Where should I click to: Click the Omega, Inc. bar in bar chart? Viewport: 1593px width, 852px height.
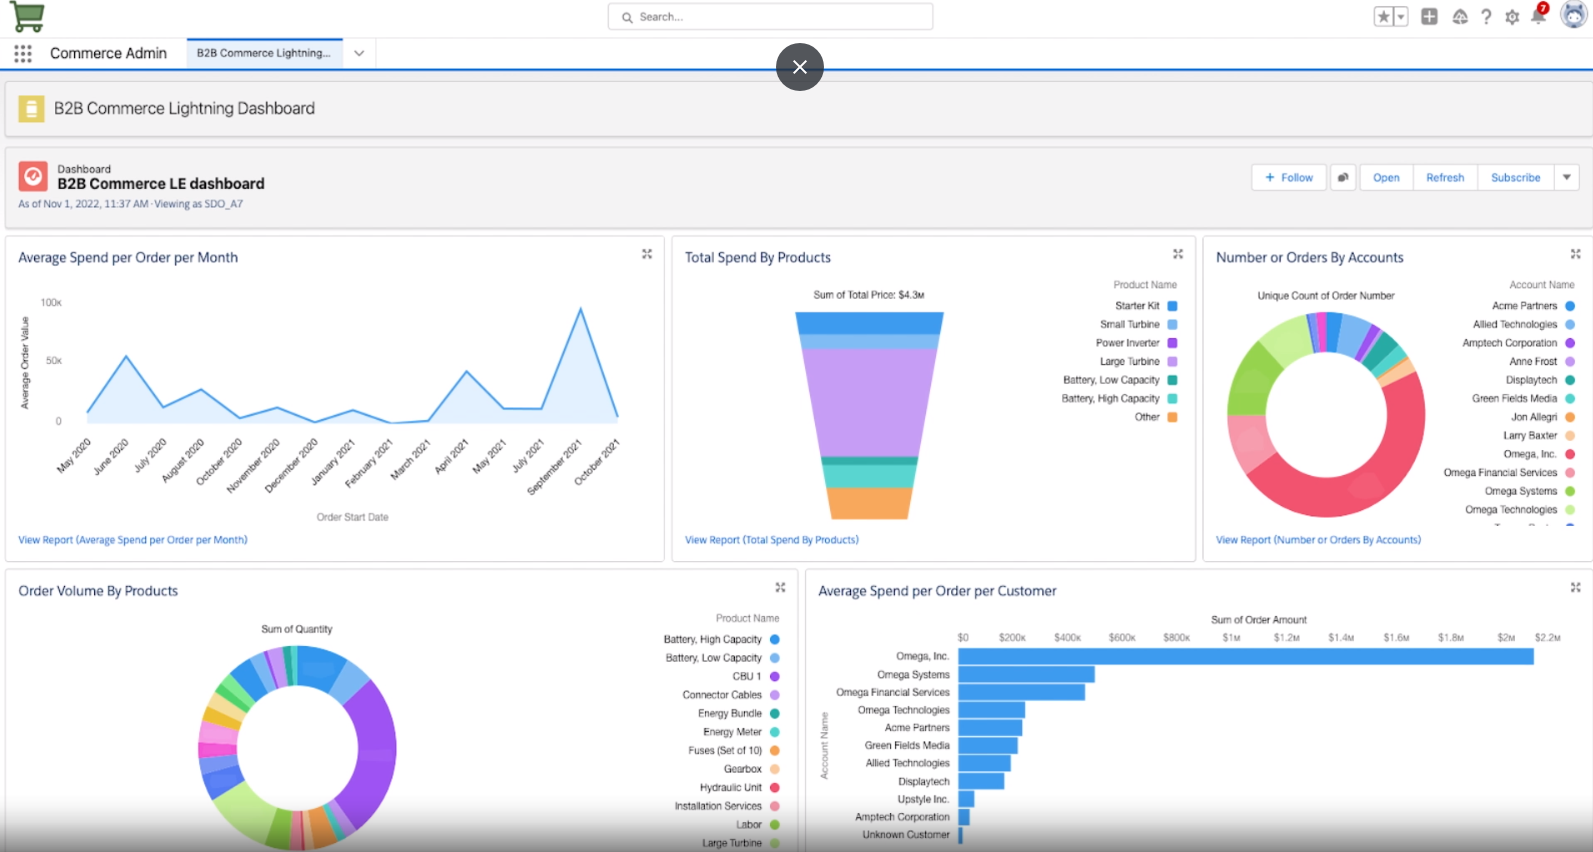click(1246, 656)
